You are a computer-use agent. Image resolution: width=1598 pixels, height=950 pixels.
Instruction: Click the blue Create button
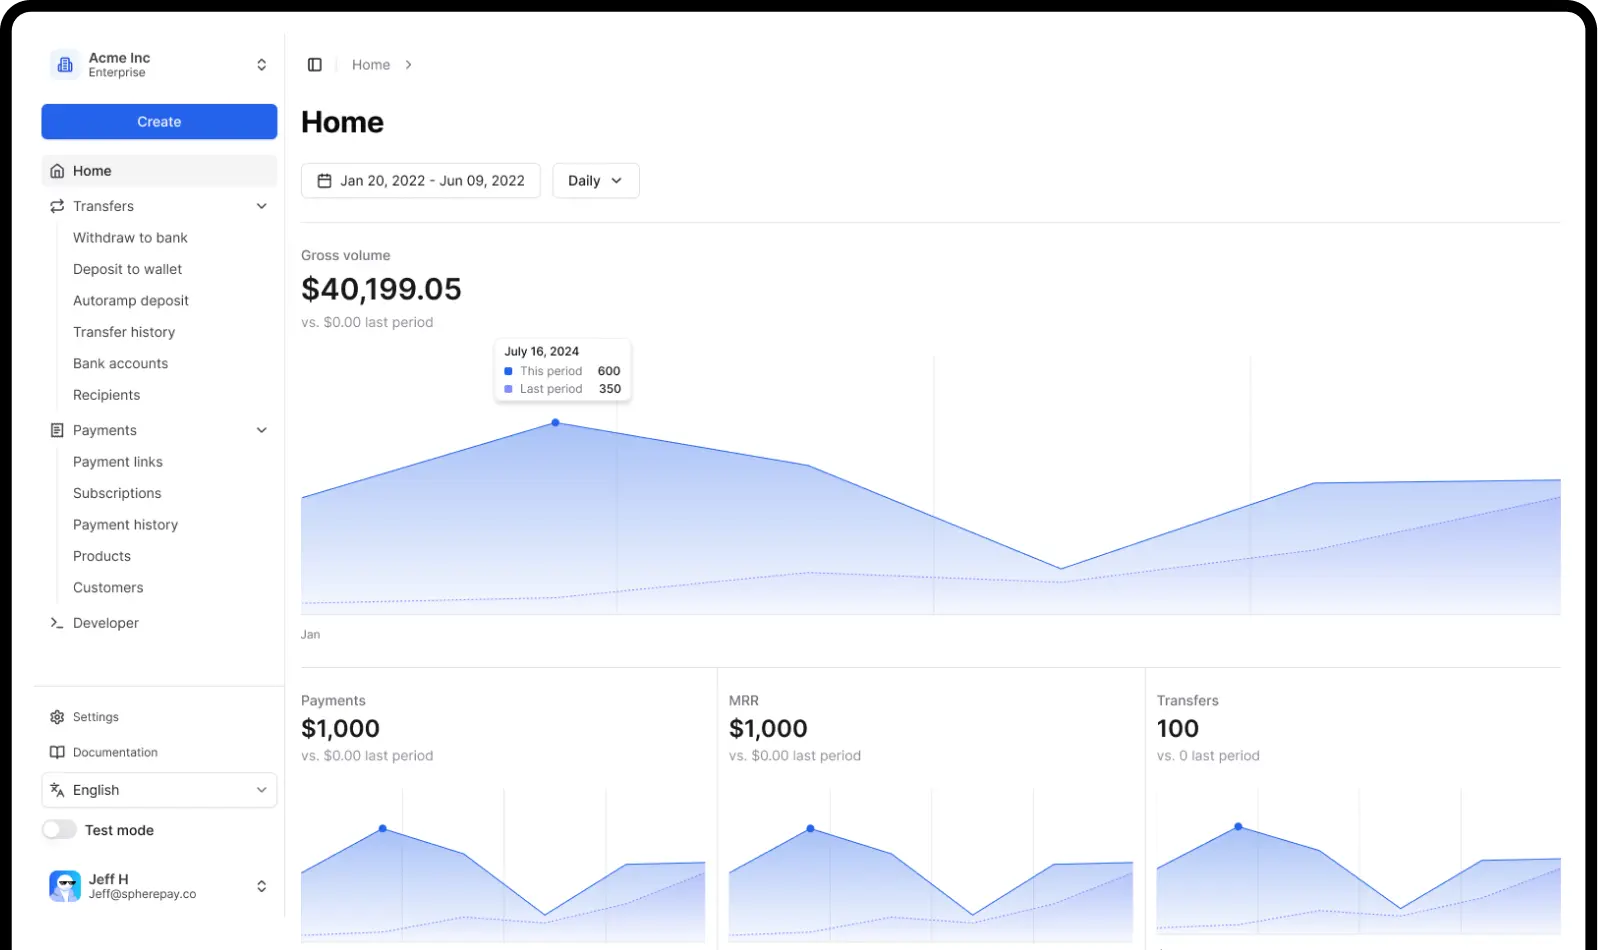point(160,122)
